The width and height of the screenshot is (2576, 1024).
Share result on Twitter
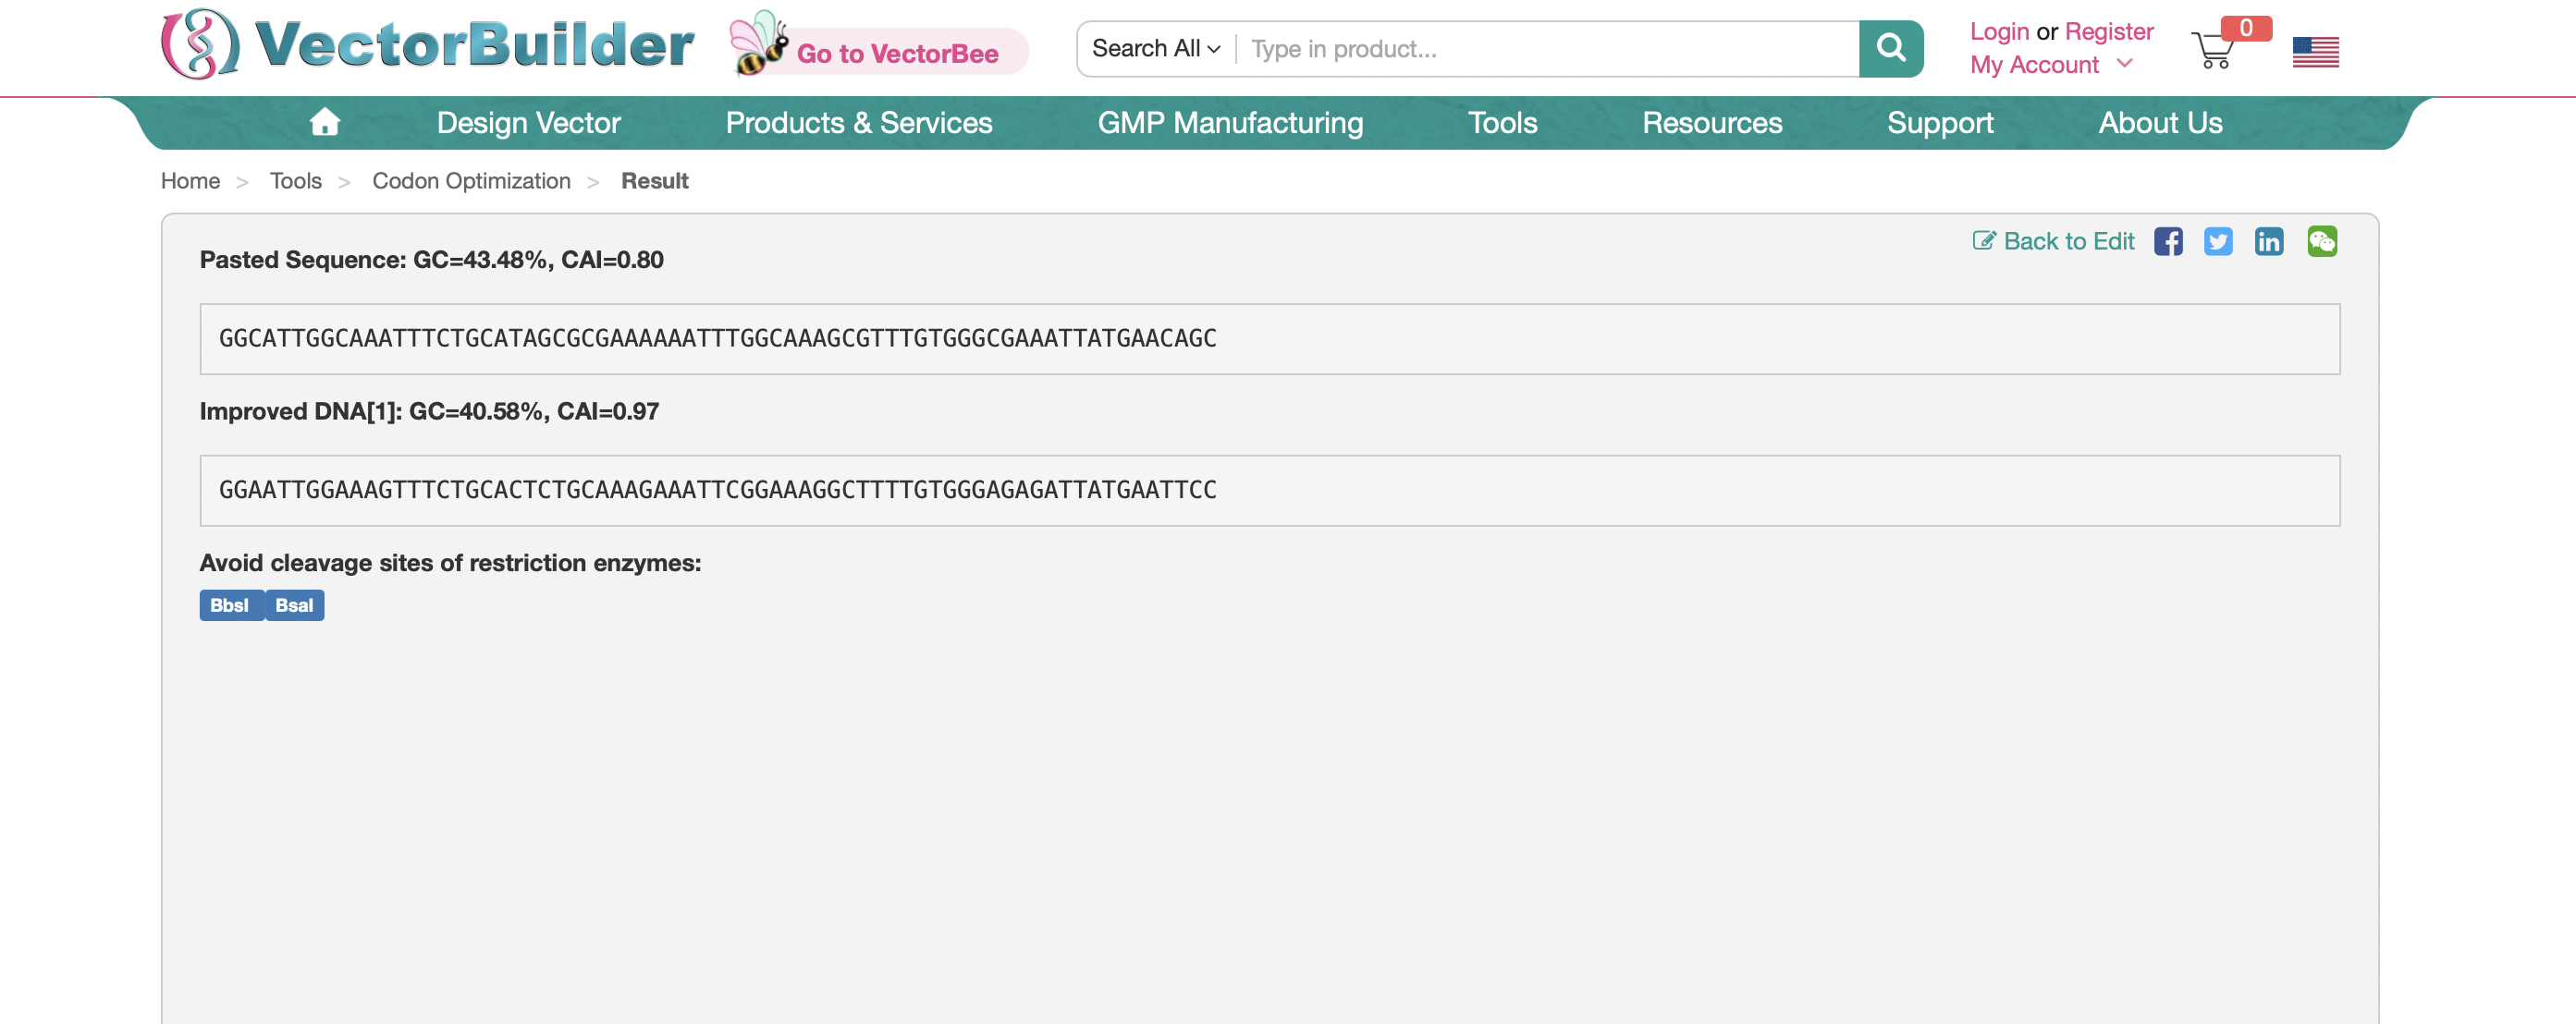point(2217,241)
